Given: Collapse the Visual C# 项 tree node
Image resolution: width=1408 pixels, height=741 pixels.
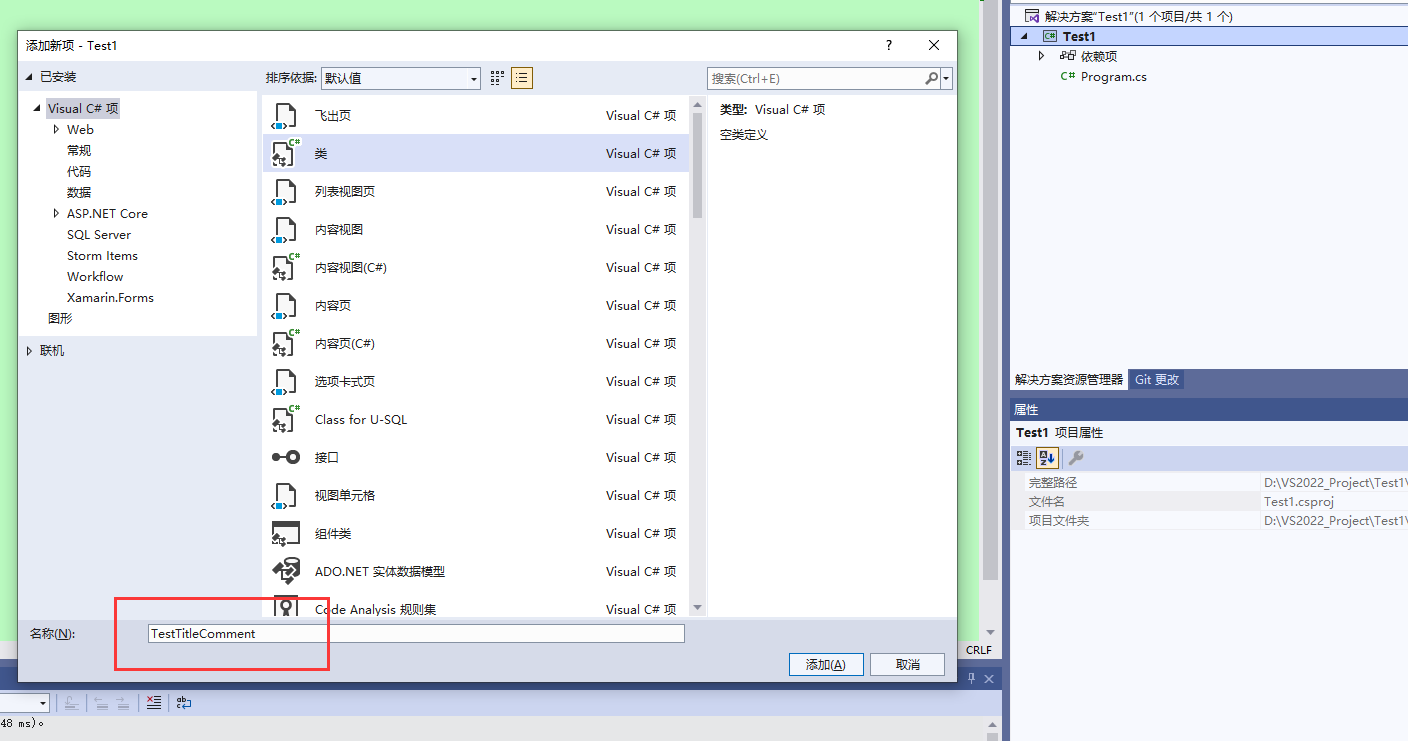Looking at the screenshot, I should [38, 109].
